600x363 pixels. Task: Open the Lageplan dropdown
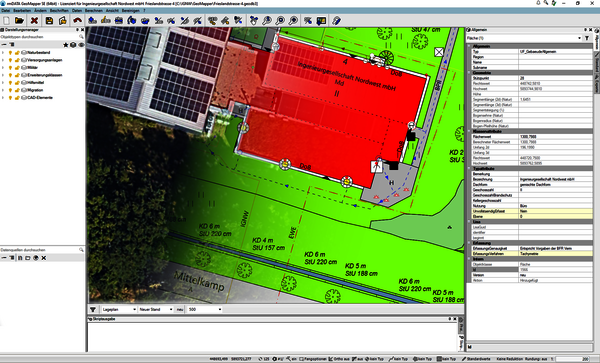point(119,309)
